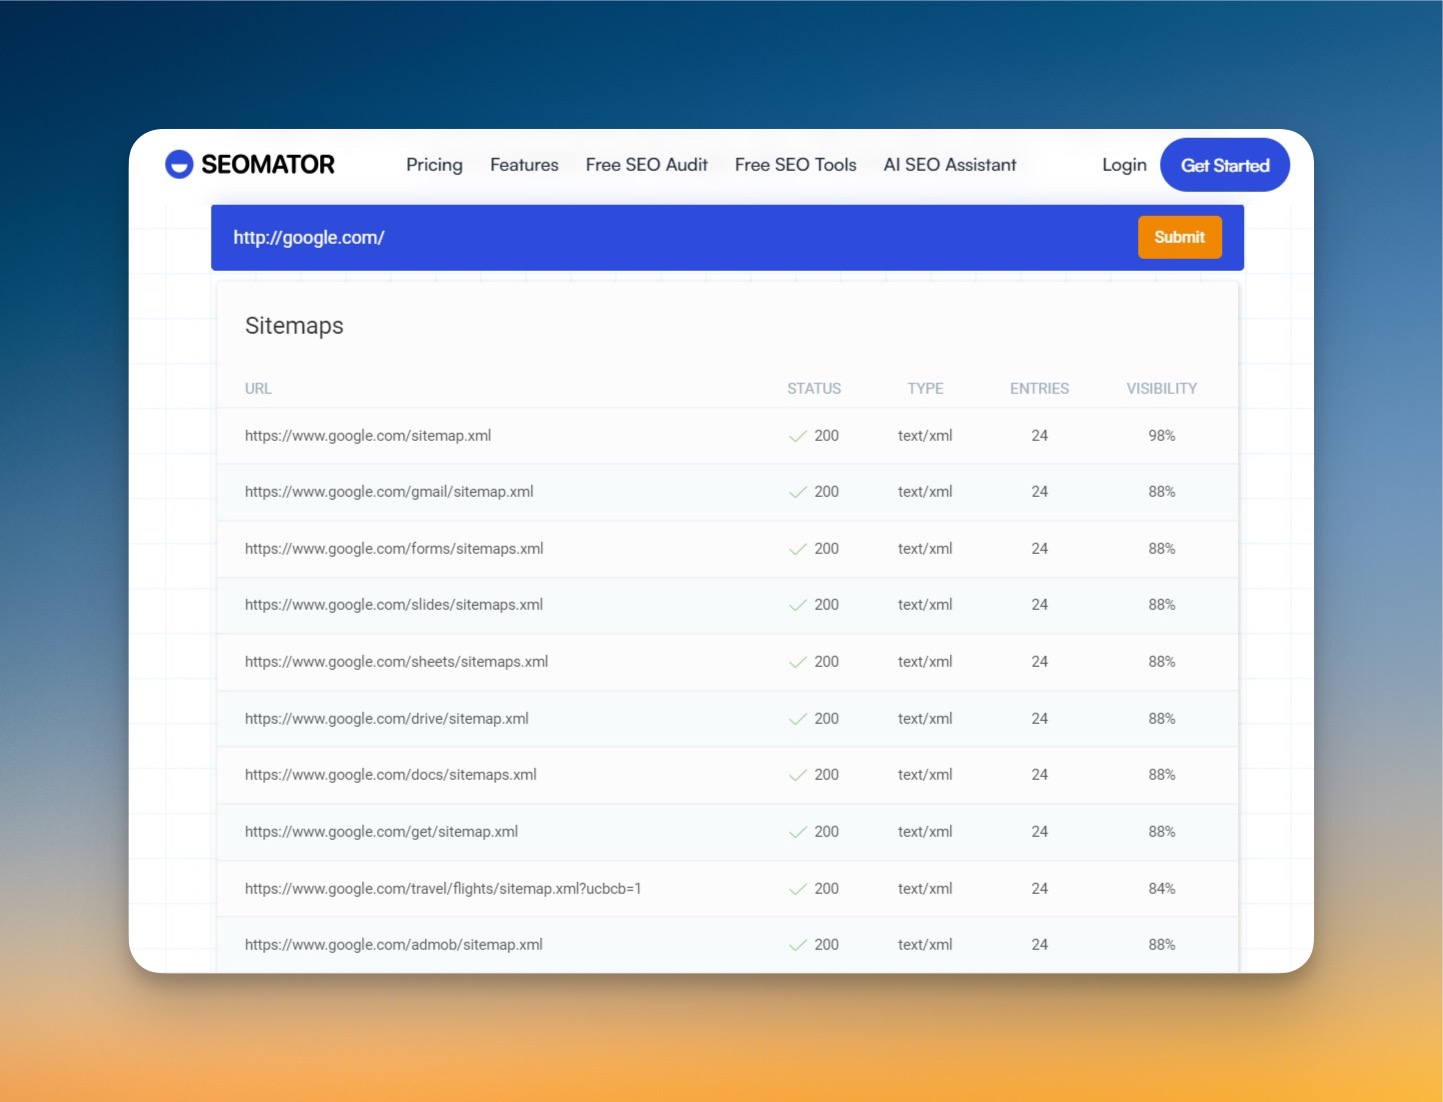Click the green check beside sitemap.xml status
1443x1102 pixels.
tap(796, 436)
